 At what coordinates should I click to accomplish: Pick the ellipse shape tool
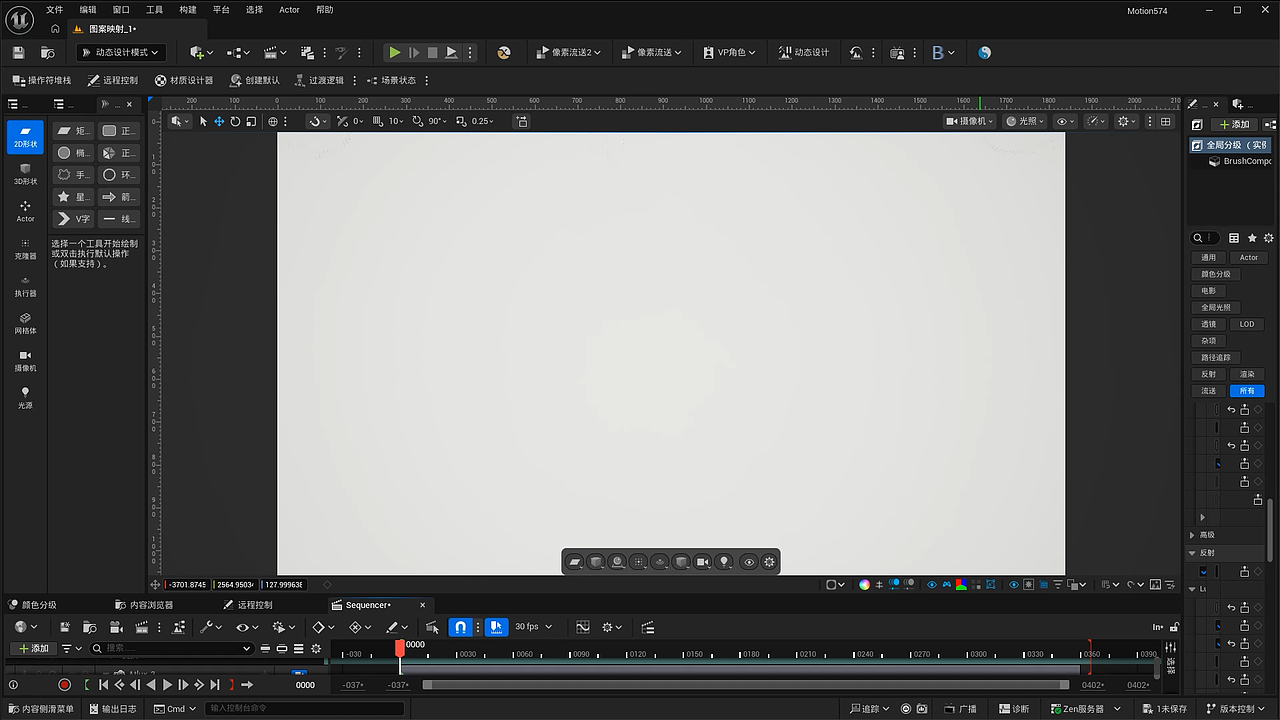pos(74,153)
